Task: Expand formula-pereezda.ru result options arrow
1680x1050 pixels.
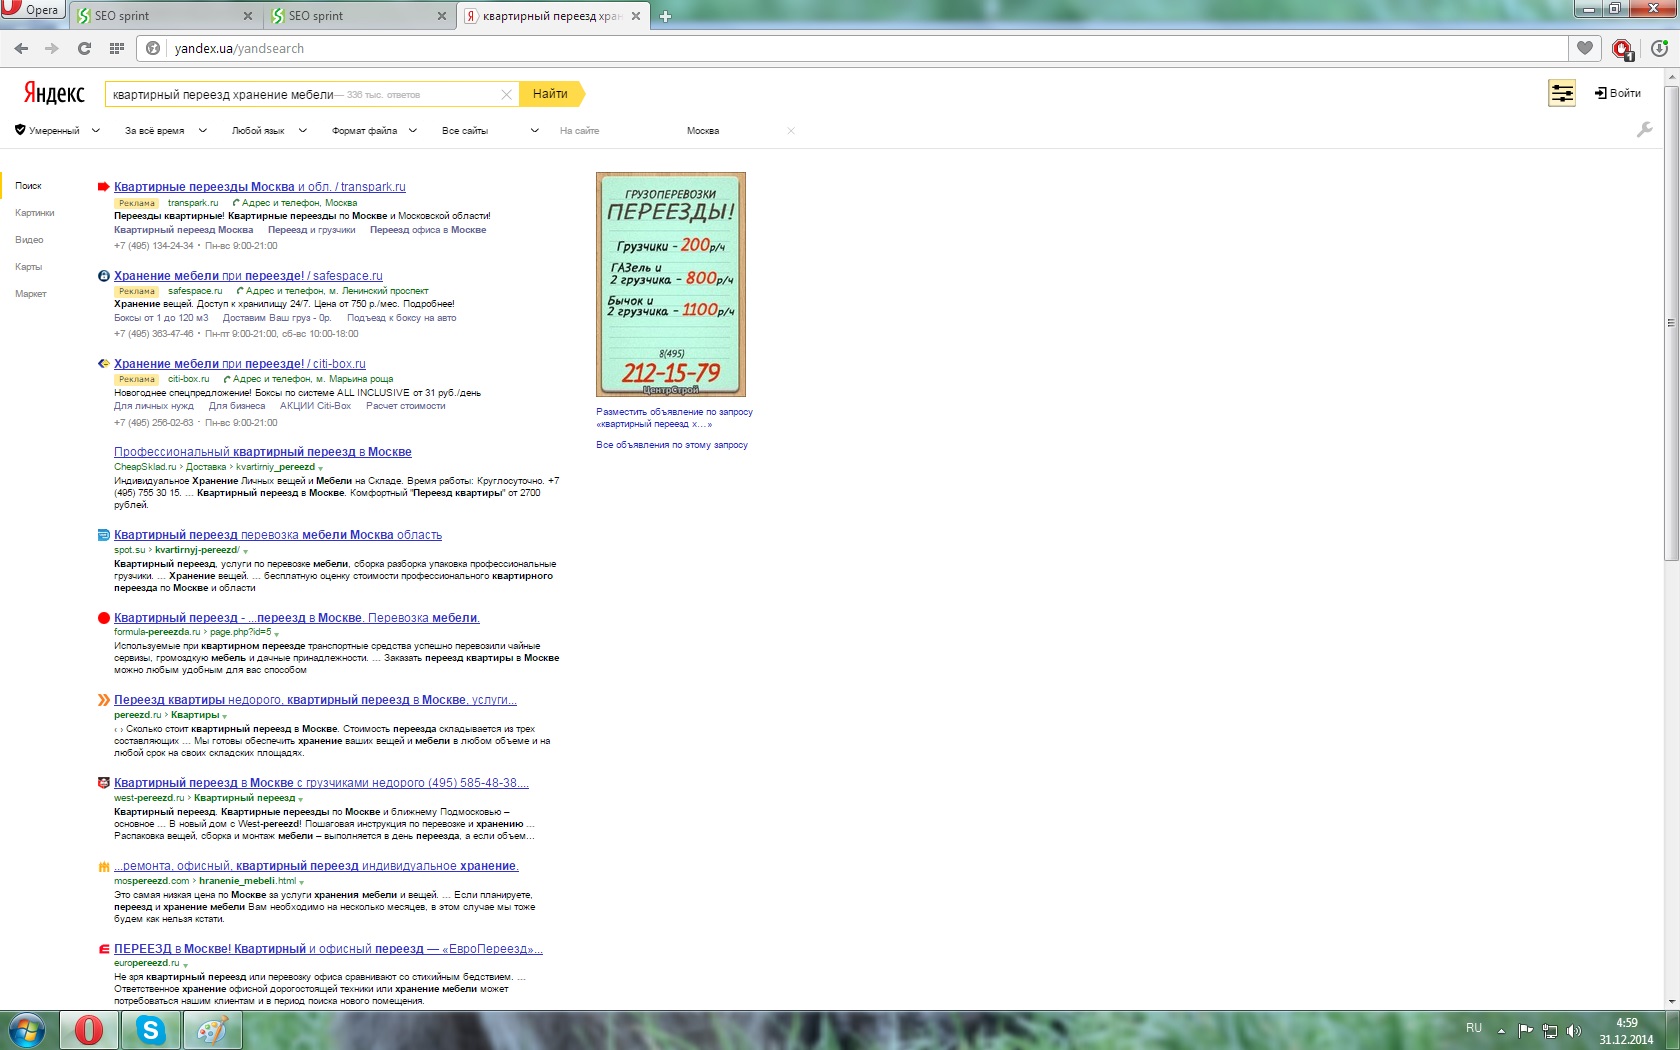Action: click(277, 633)
